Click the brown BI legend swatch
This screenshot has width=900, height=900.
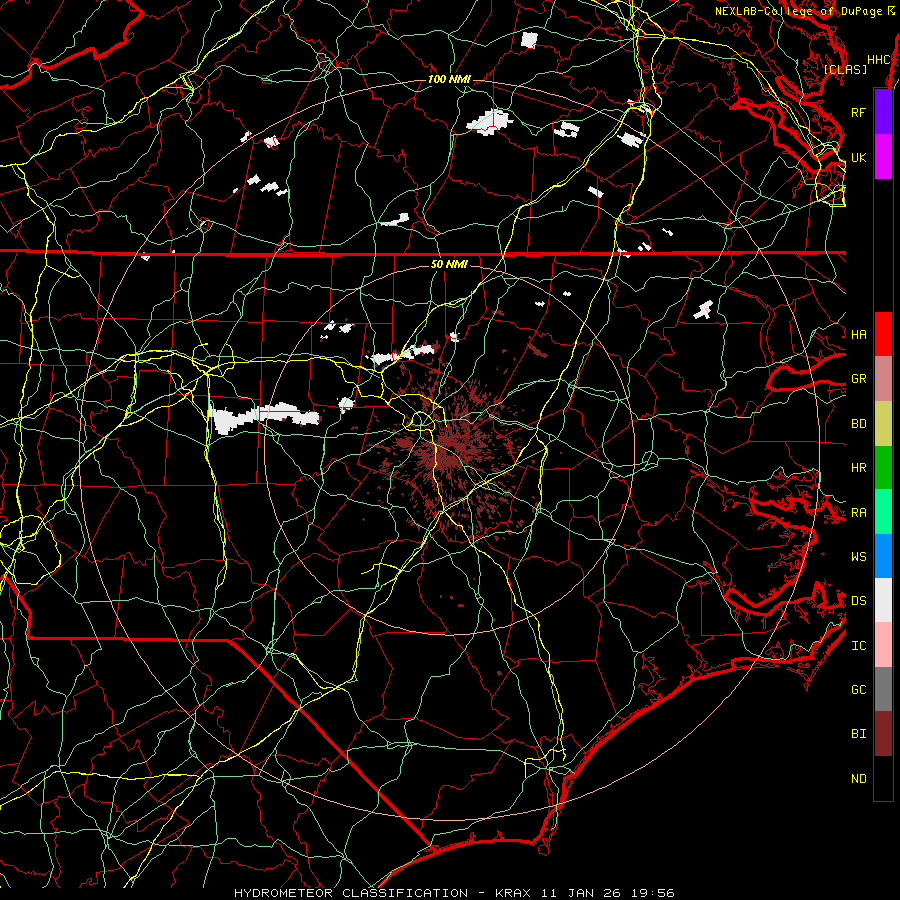pyautogui.click(x=883, y=734)
